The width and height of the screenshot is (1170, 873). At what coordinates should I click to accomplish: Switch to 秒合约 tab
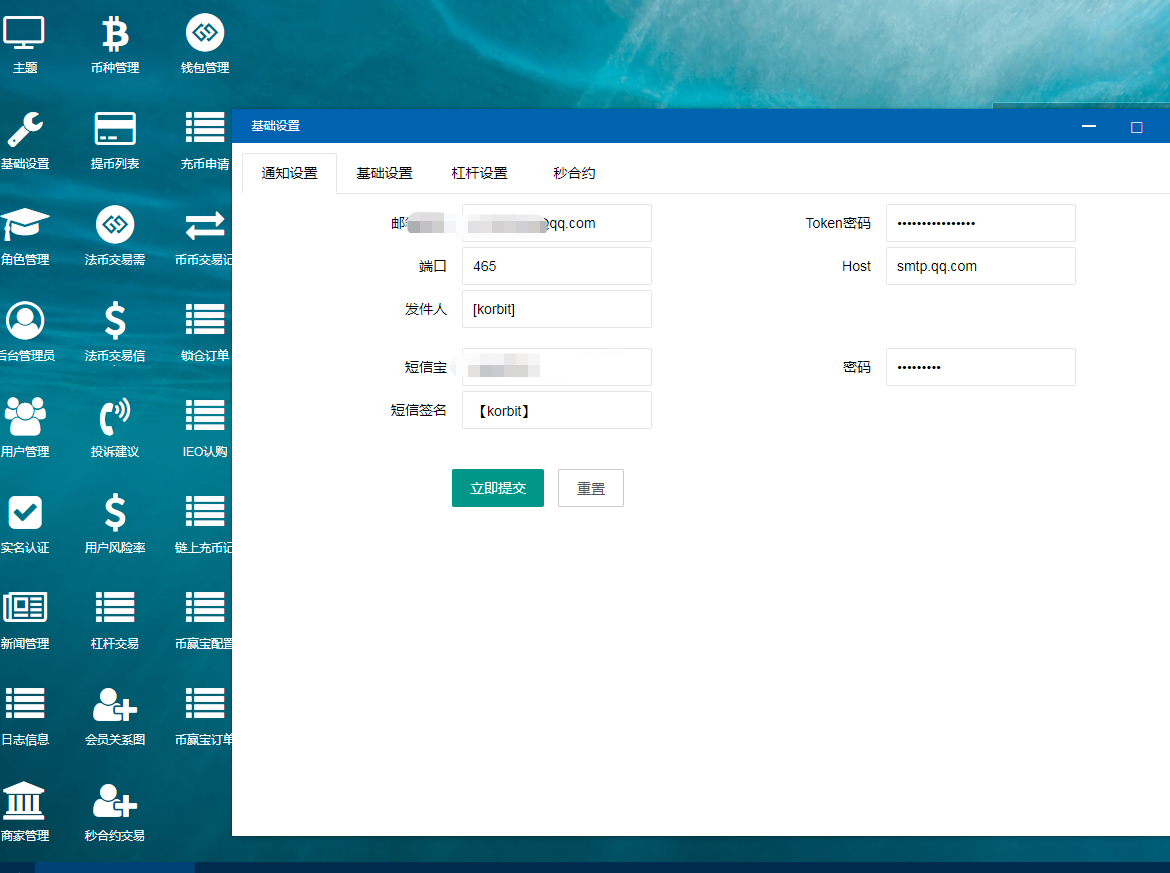pos(574,173)
